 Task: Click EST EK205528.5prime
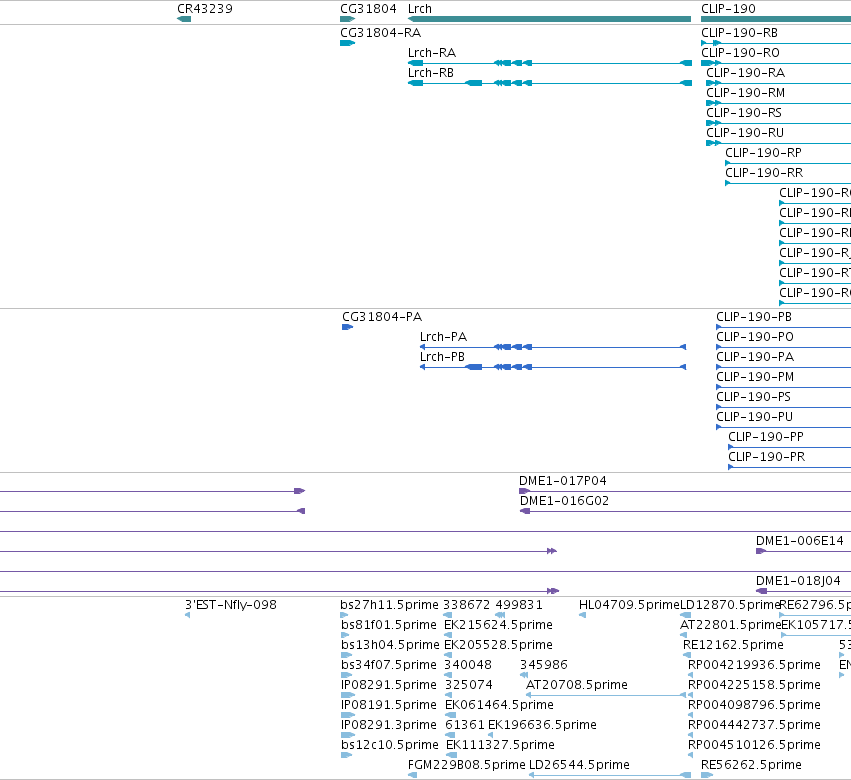[498, 645]
